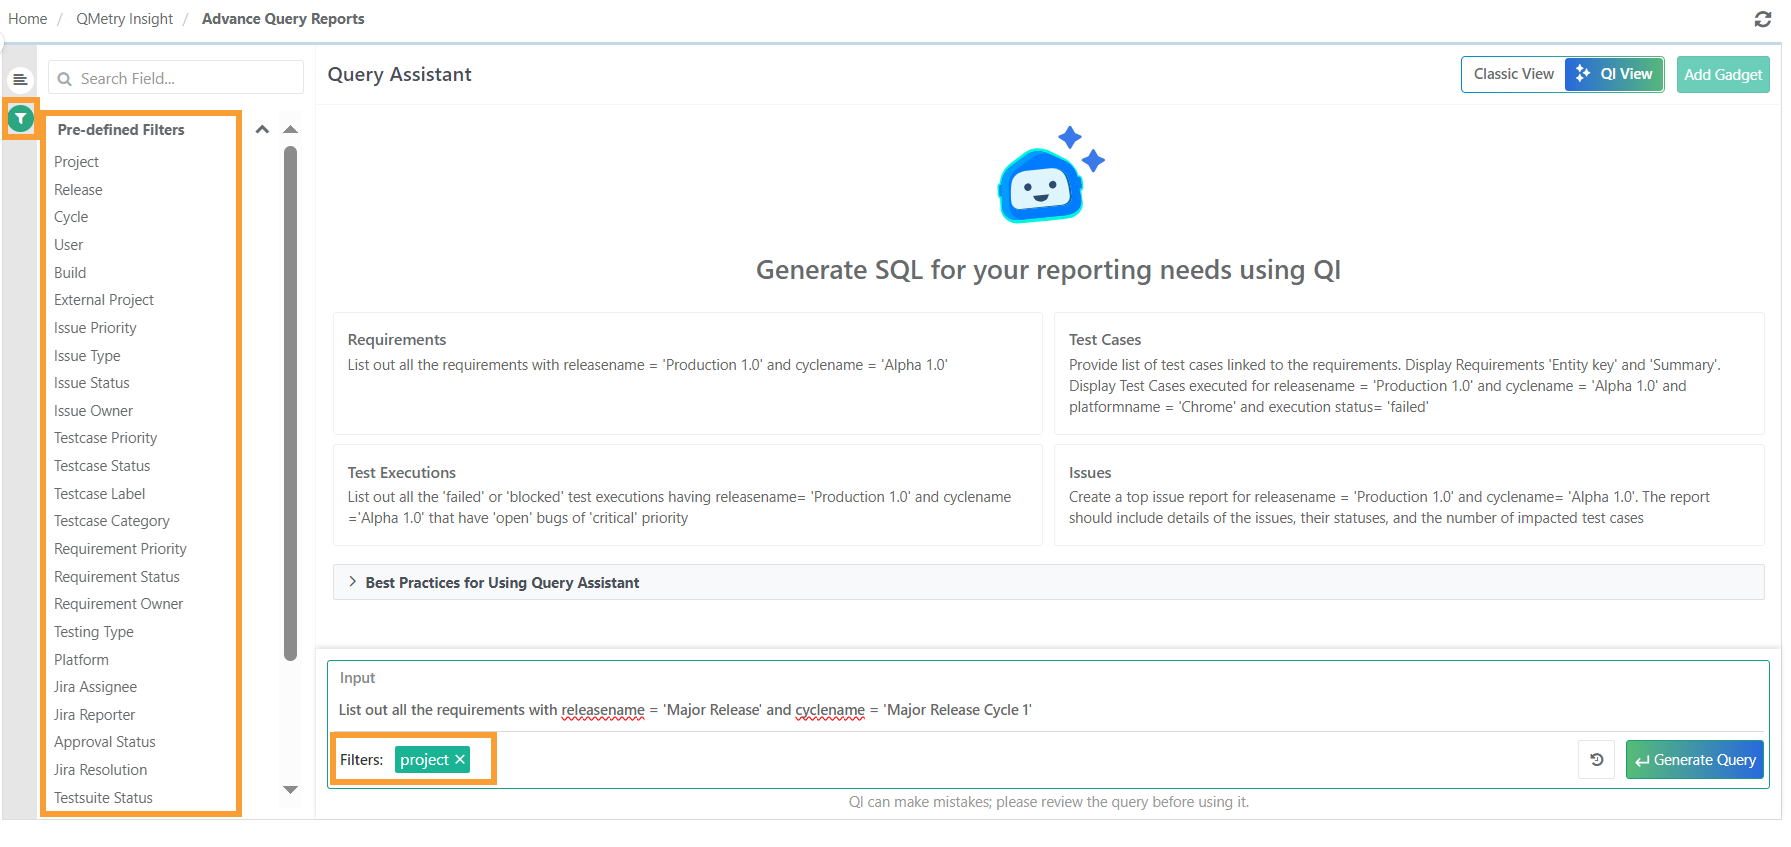Click the Generate Query button
This screenshot has width=1791, height=847.
tap(1694, 760)
